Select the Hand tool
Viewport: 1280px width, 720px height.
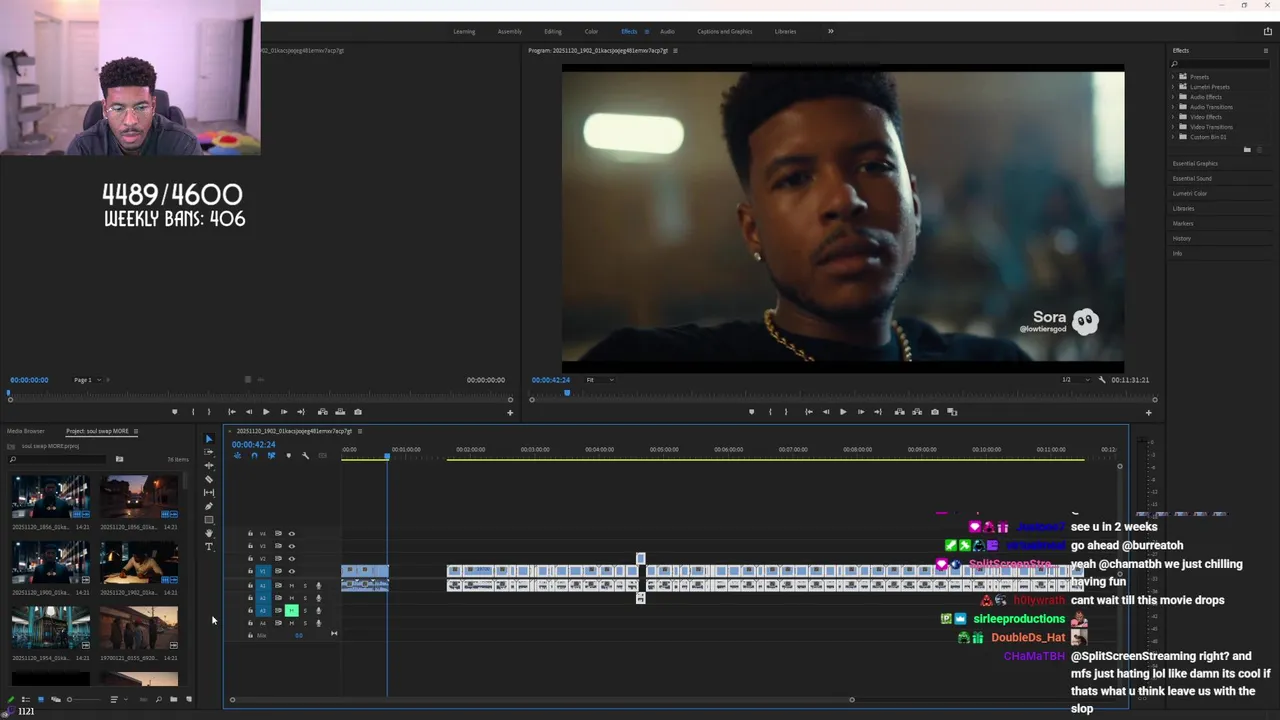click(x=209, y=533)
